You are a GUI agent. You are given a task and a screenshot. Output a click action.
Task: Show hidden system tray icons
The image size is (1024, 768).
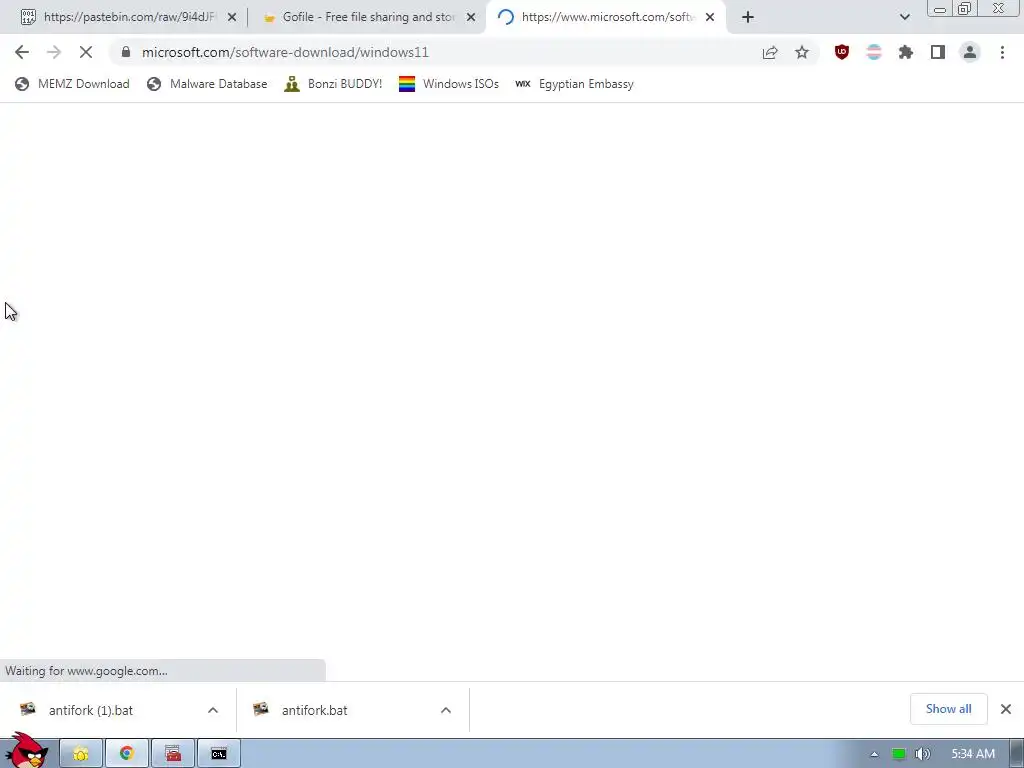874,754
